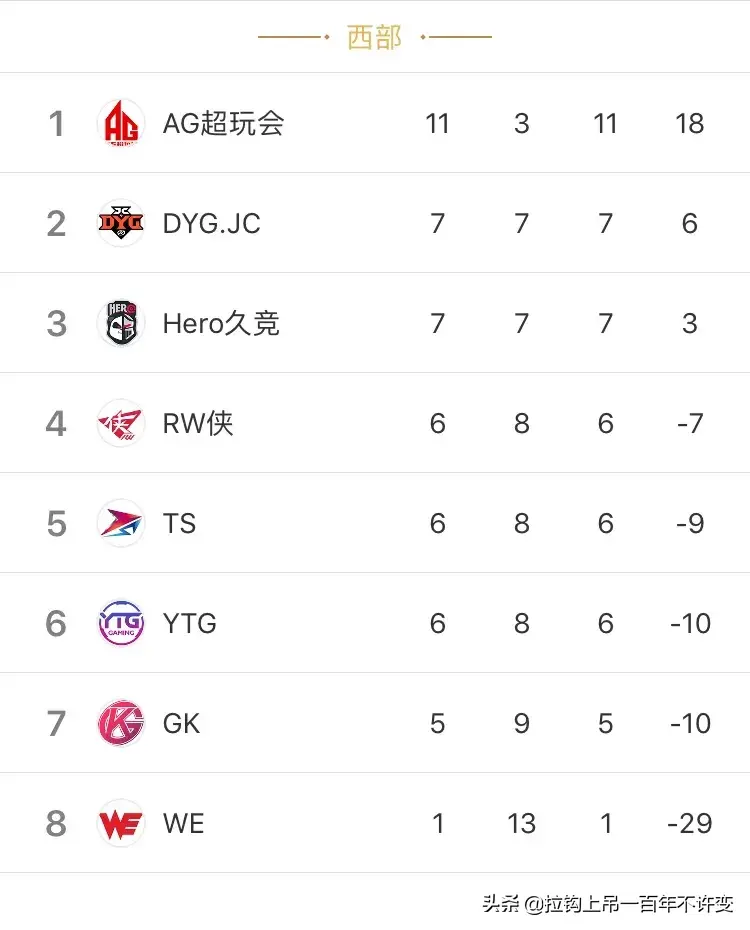Click the DYG.JC team name
The width and height of the screenshot is (750, 930).
coord(211,223)
